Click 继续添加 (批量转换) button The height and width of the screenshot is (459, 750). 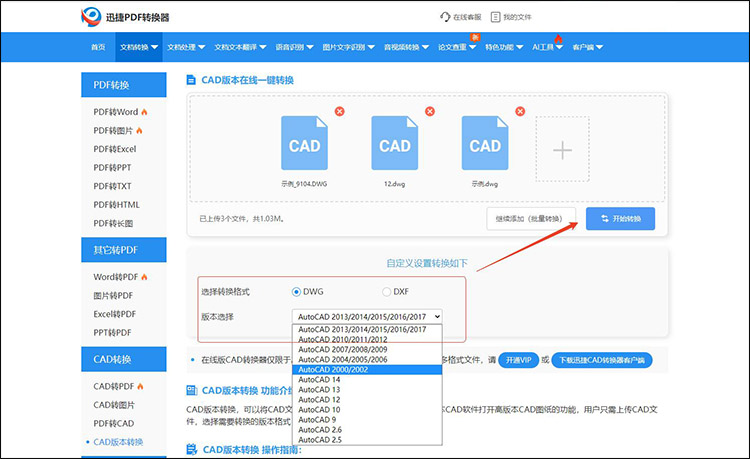pos(531,219)
